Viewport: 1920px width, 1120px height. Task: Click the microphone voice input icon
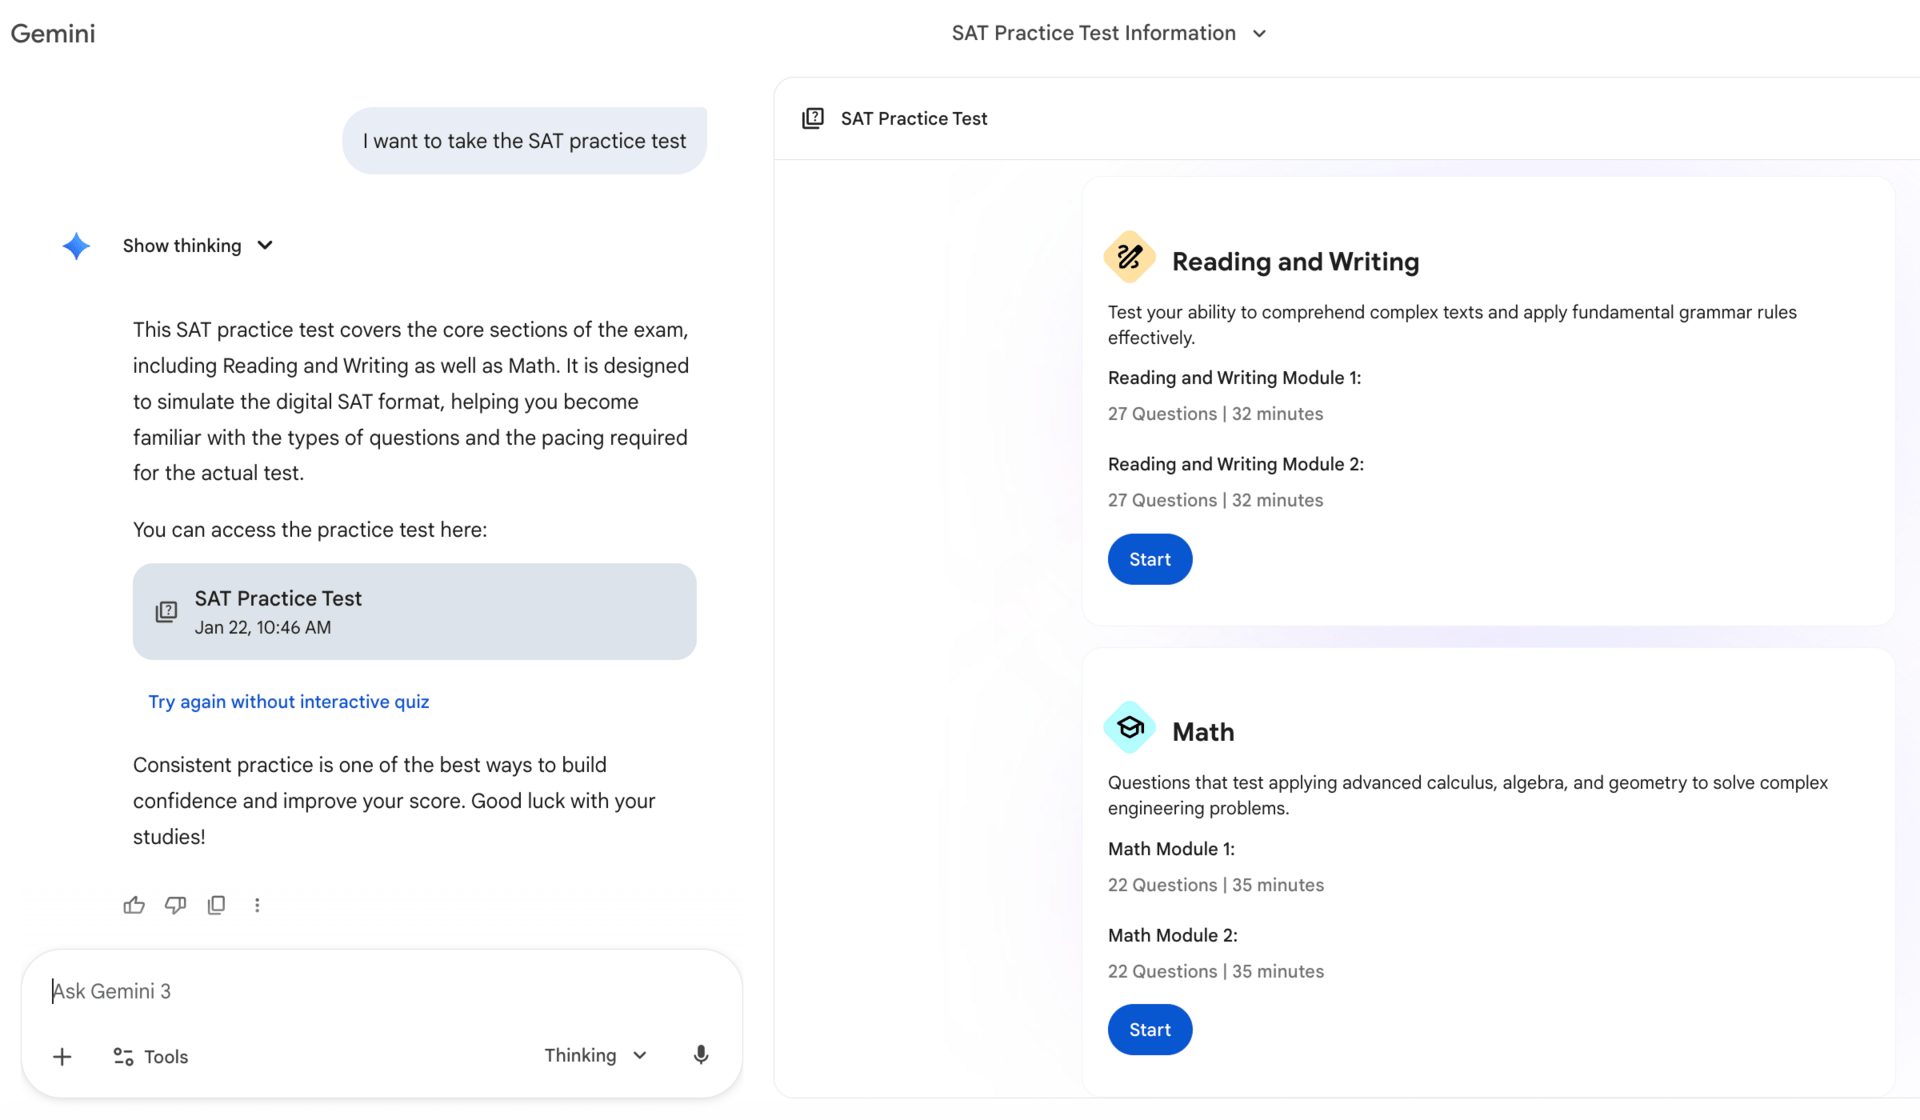click(x=701, y=1056)
